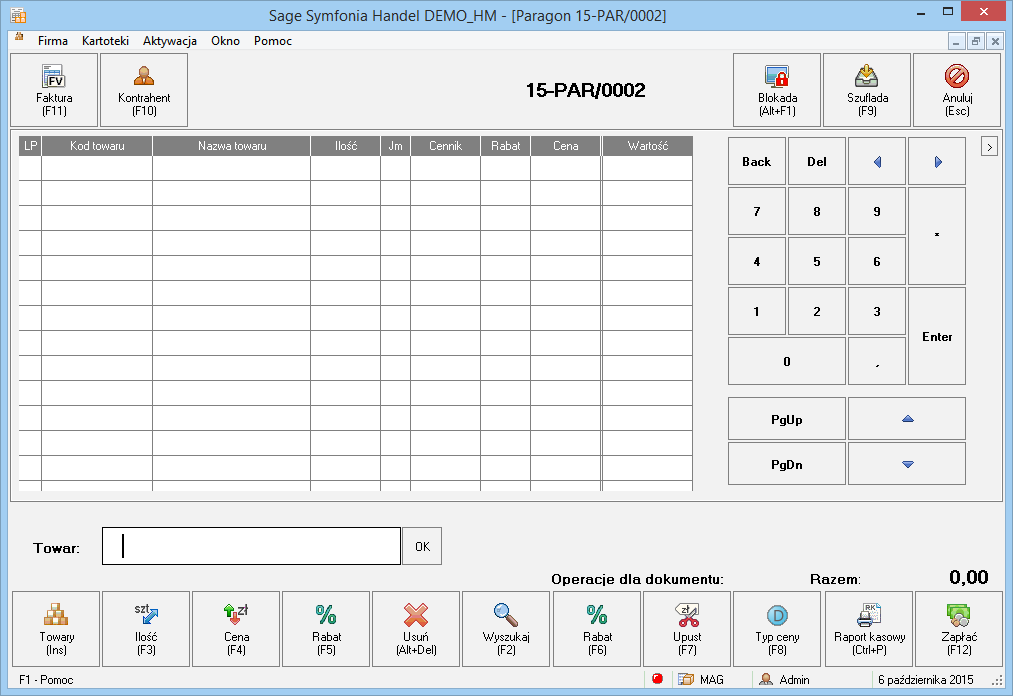The height and width of the screenshot is (696, 1013).
Task: Collapse keypad panel with the > arrow
Action: tap(989, 147)
